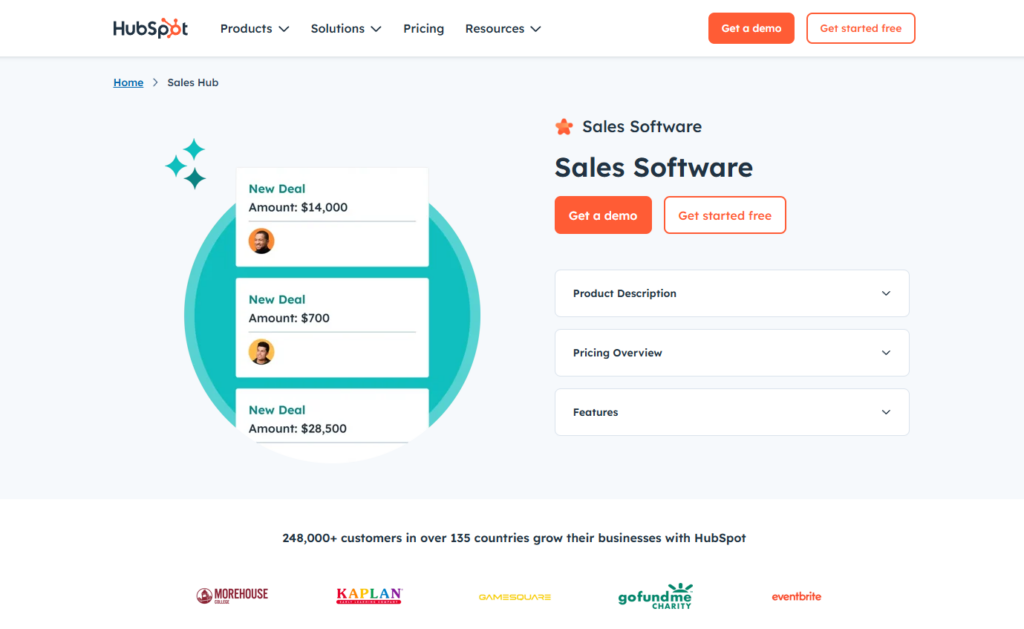Image resolution: width=1024 pixels, height=629 pixels.
Task: Open the Products dropdown menu
Action: [x=254, y=29]
